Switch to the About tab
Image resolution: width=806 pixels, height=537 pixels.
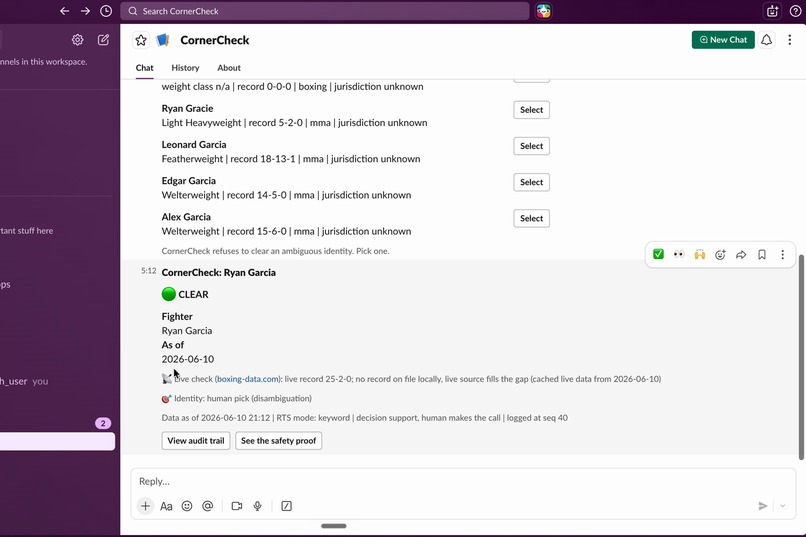coord(229,68)
